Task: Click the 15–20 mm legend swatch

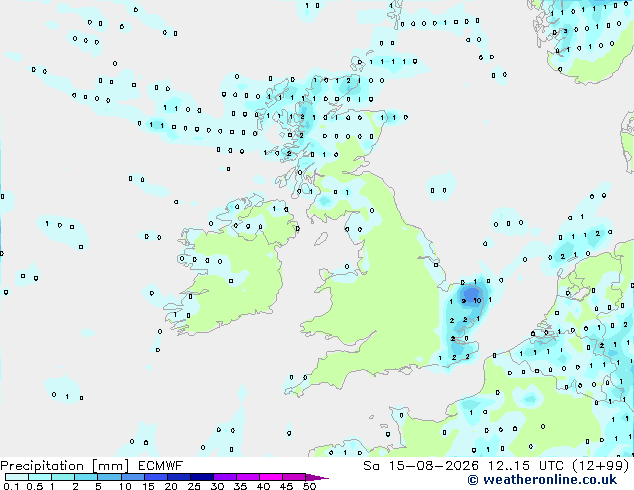Action: (155, 477)
